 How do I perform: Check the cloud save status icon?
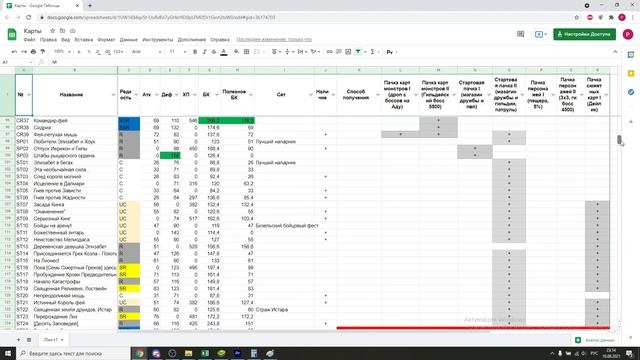click(x=73, y=31)
